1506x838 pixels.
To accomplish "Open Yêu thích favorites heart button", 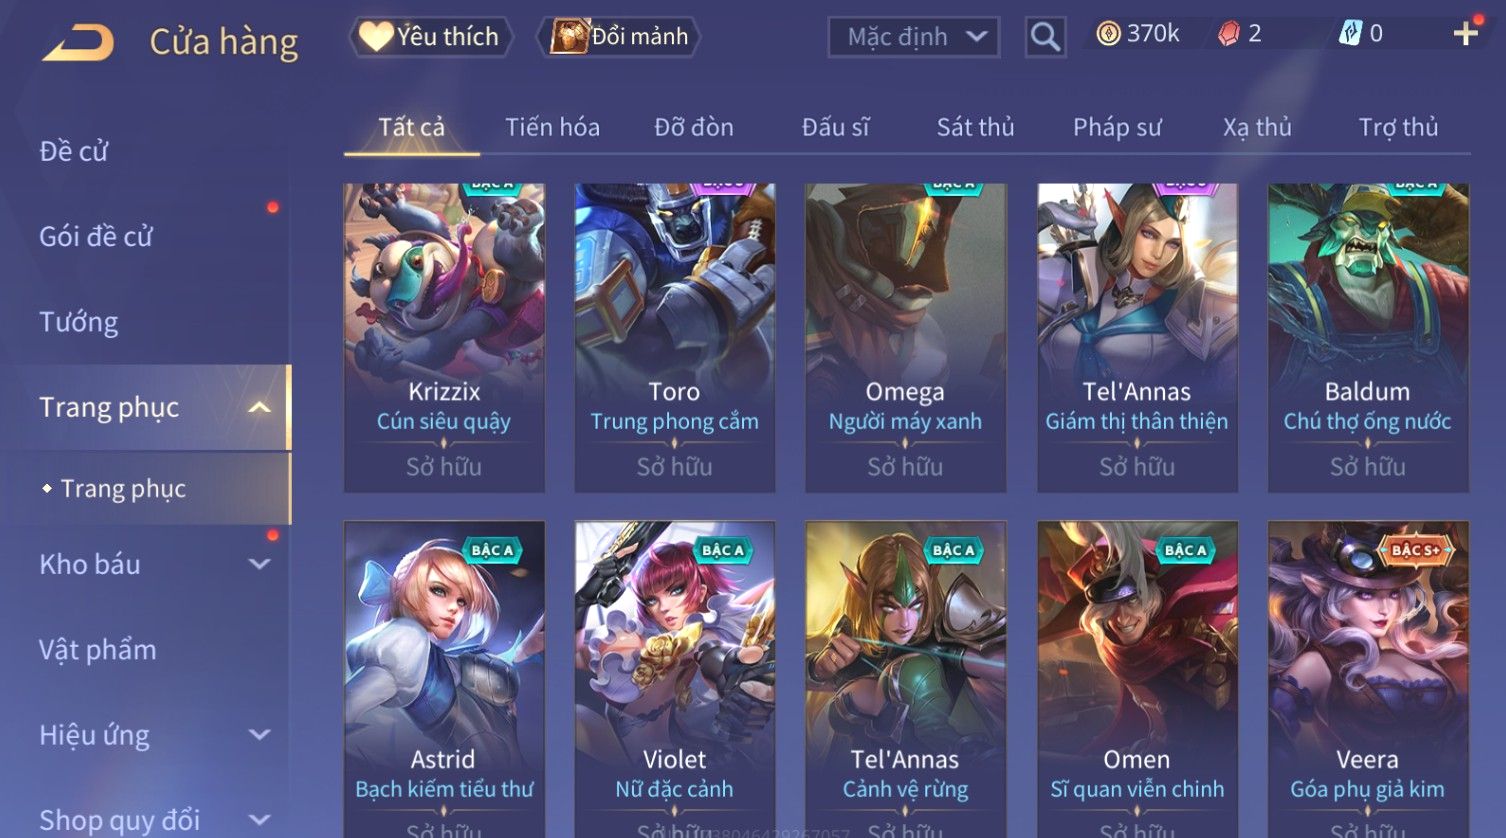I will tap(430, 37).
